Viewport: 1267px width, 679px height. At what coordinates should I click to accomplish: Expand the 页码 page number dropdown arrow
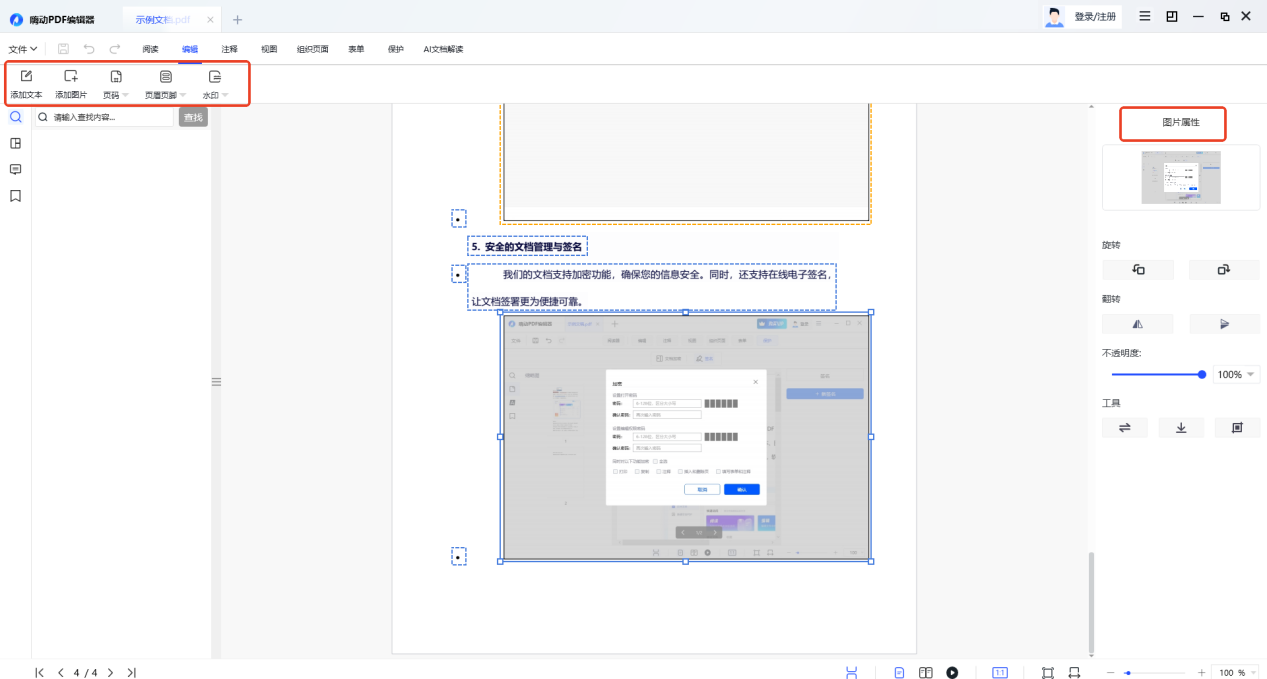click(x=125, y=96)
